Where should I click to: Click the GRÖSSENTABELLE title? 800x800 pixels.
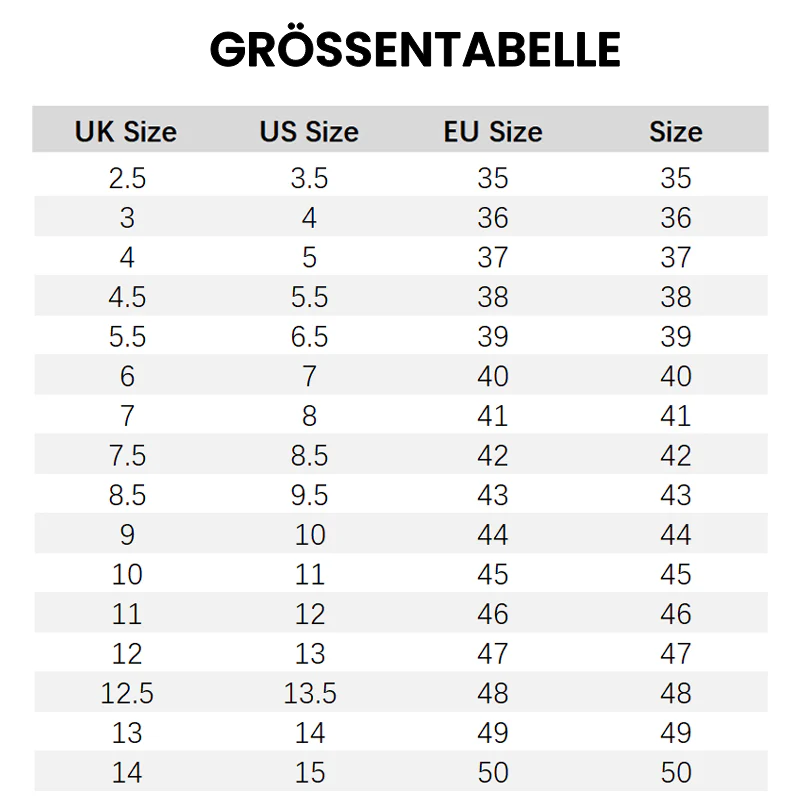pos(415,50)
